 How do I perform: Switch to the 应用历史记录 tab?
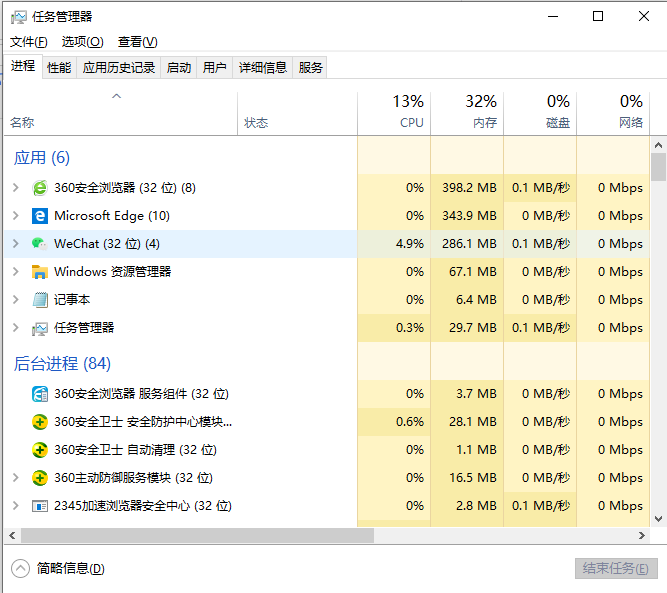pos(119,68)
